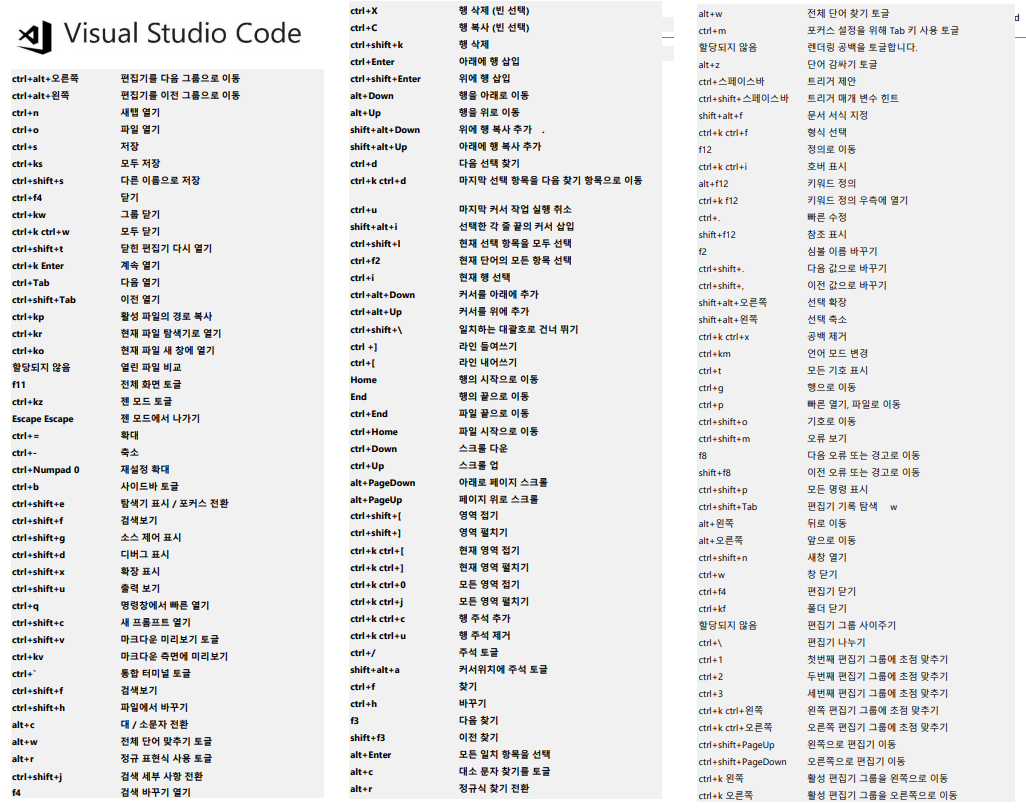This screenshot has height=811, width=1026.
Task: Select the "shift+alt+Down" shortcut
Action: tap(385, 130)
